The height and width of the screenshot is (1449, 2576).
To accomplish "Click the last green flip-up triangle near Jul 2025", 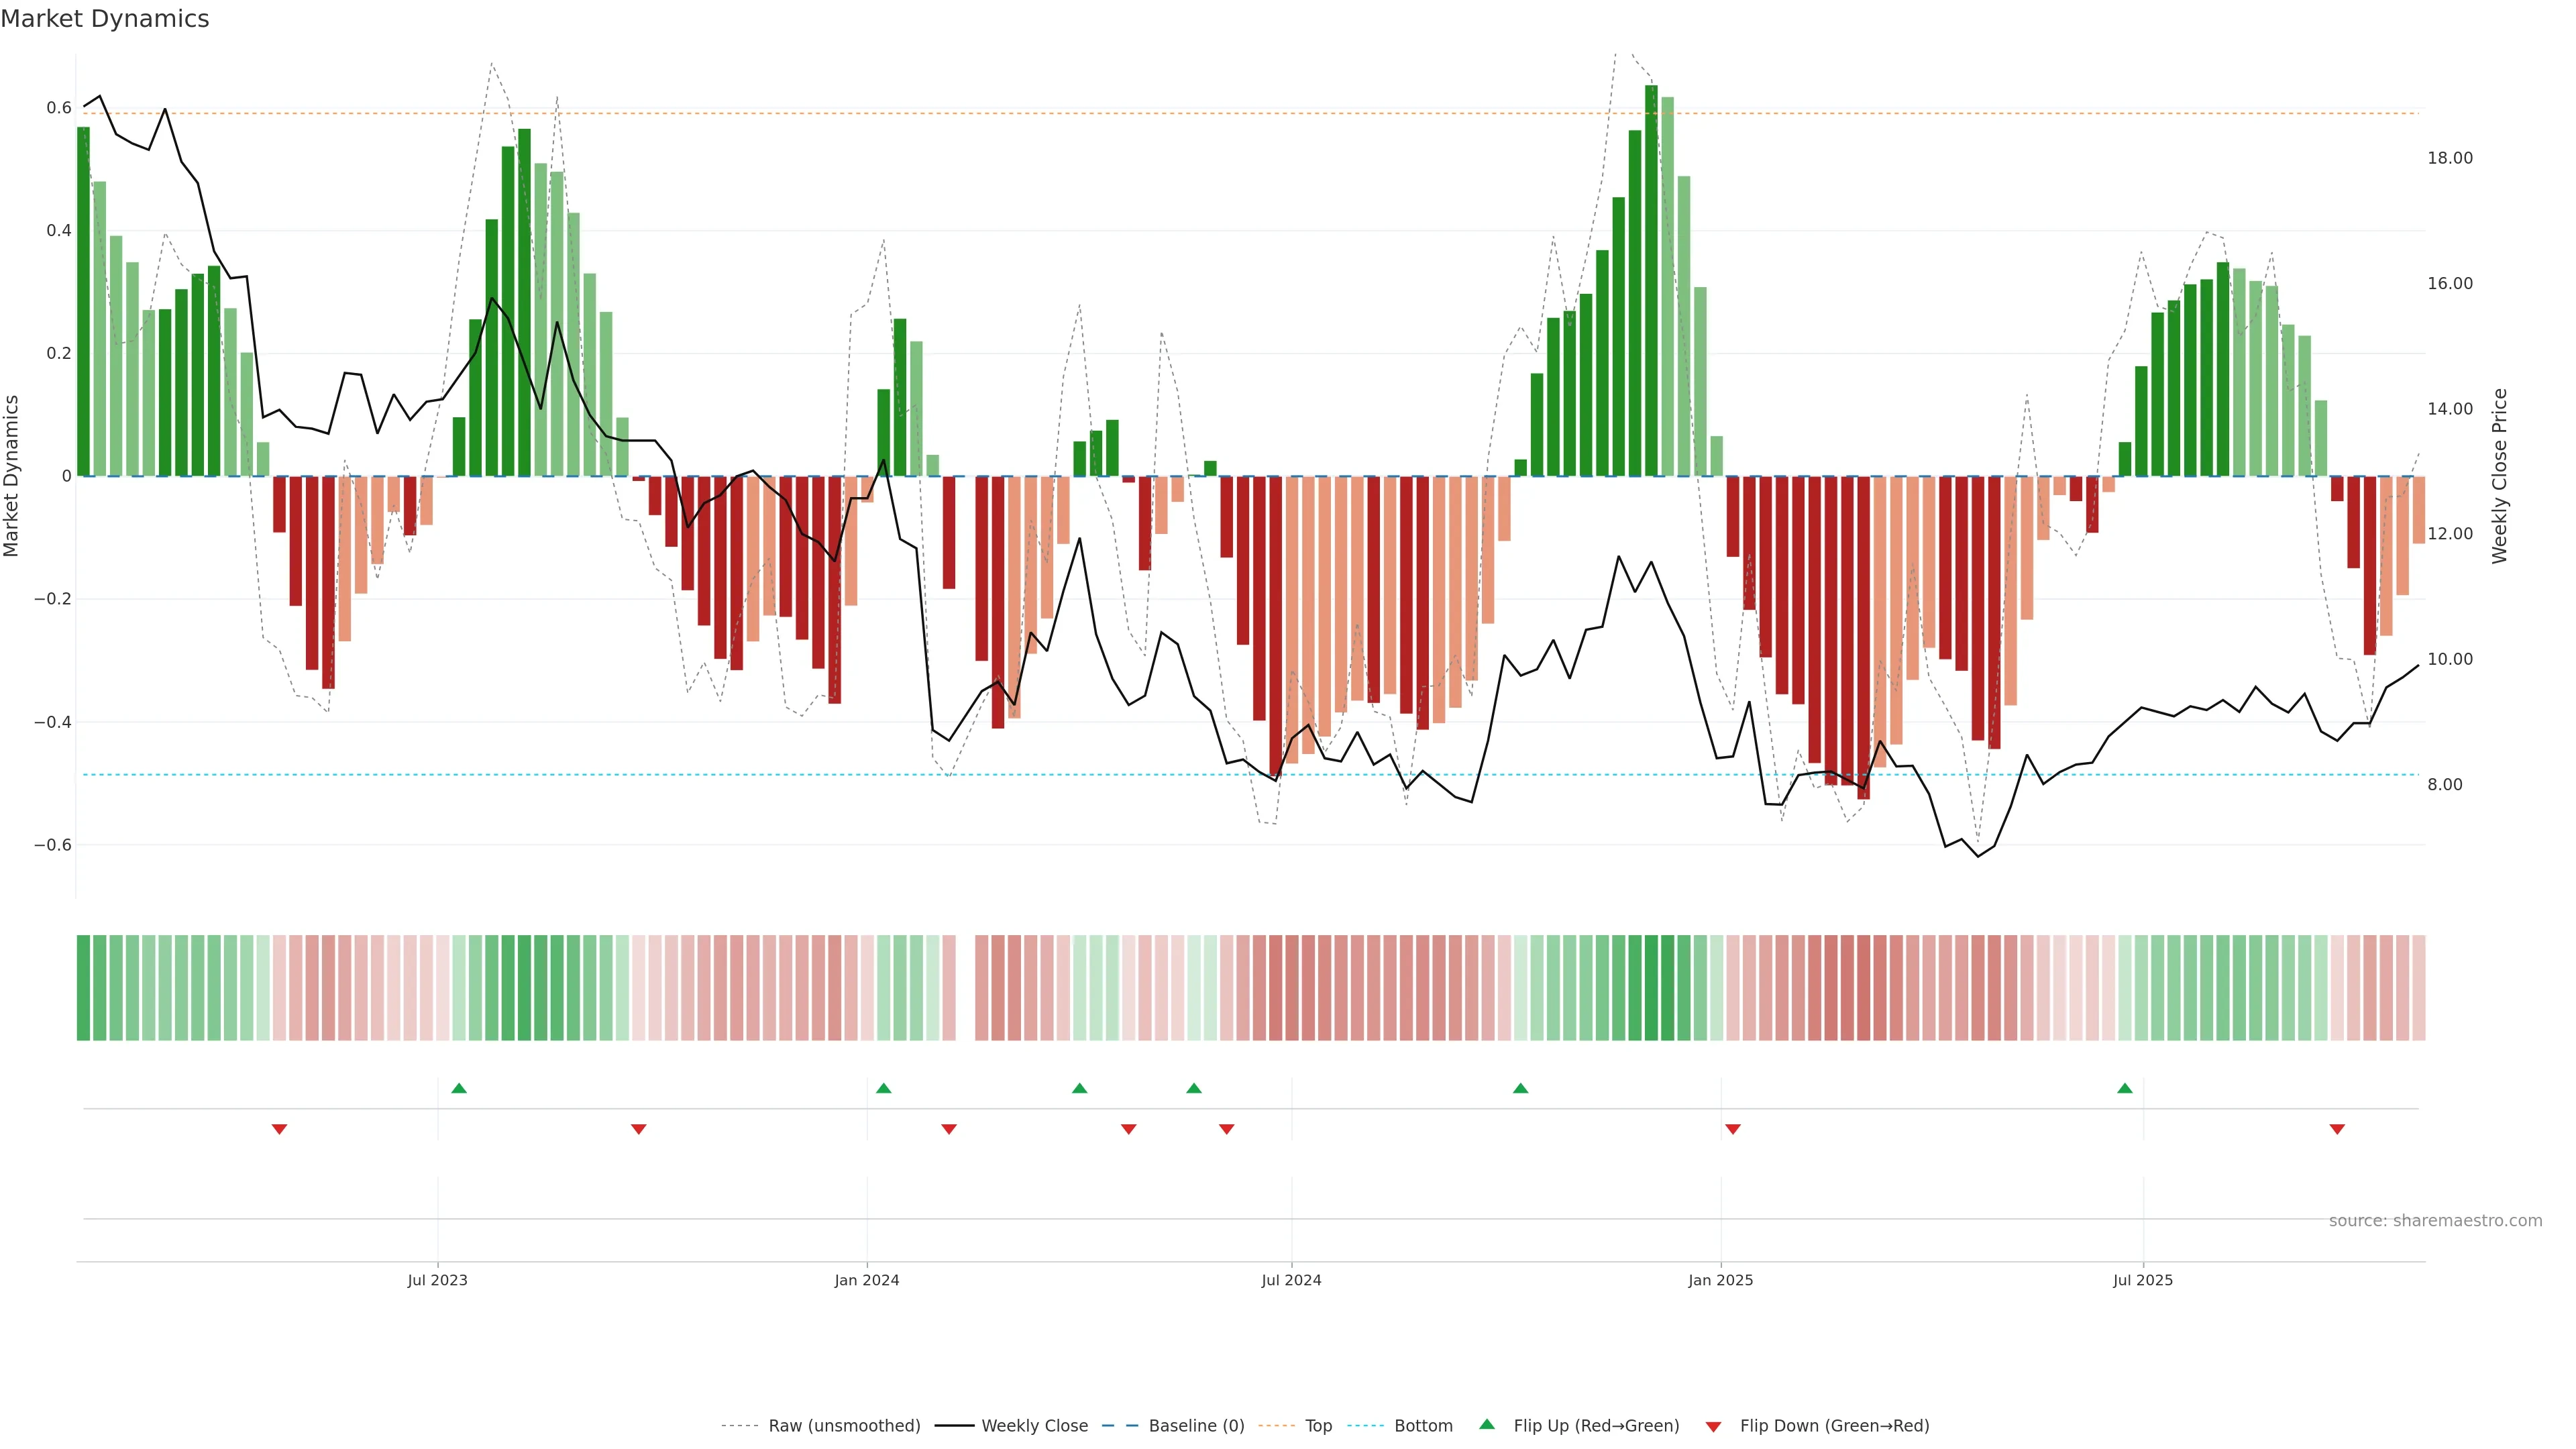I will [2125, 1088].
